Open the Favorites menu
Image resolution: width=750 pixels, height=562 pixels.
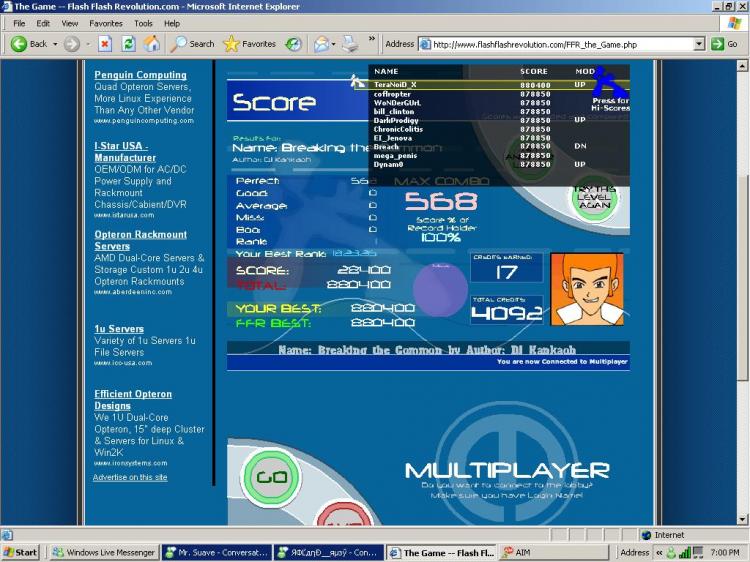[106, 23]
